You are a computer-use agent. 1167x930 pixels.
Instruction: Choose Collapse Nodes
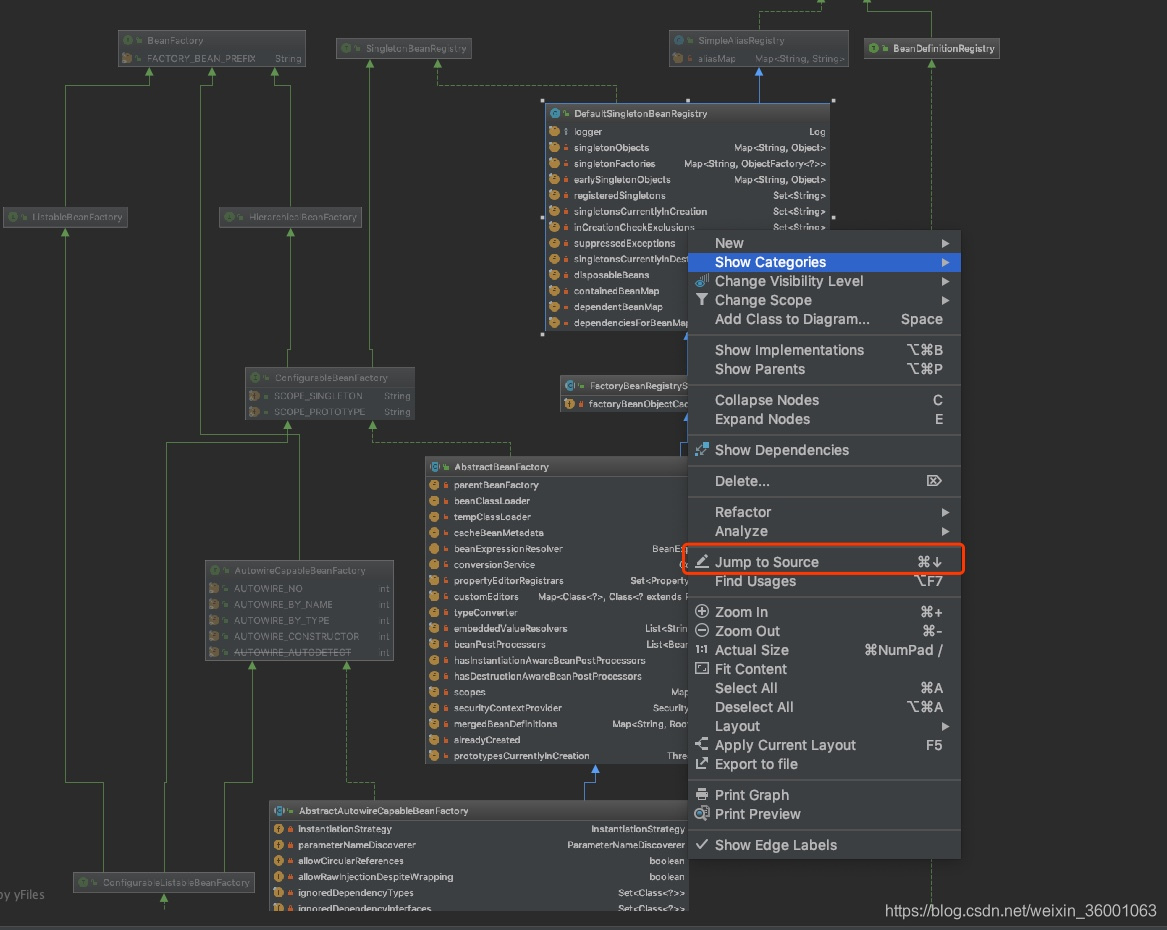[824, 400]
